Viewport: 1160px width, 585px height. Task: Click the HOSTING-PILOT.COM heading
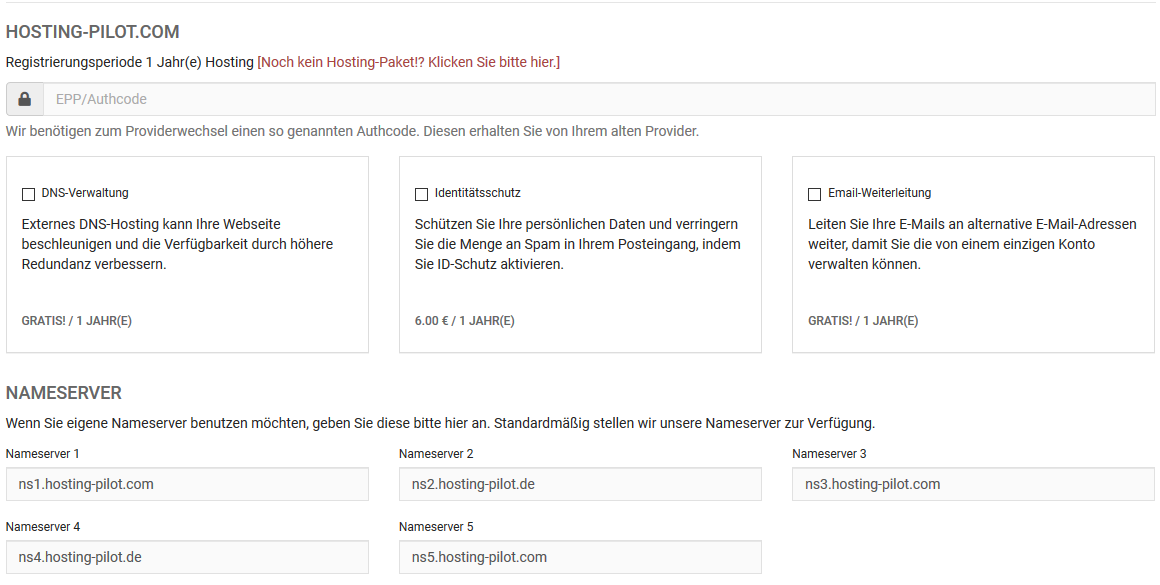[92, 32]
